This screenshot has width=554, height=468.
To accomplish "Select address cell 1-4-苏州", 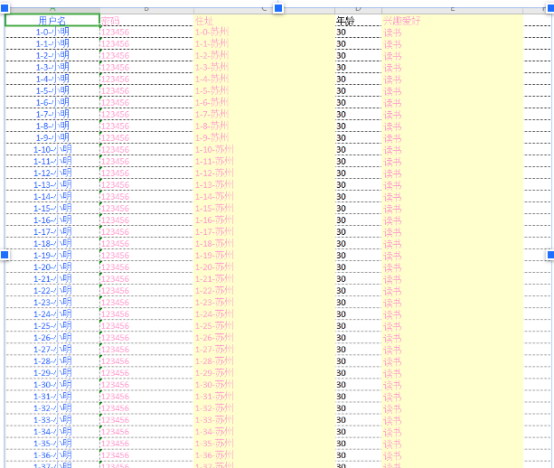I will click(264, 79).
